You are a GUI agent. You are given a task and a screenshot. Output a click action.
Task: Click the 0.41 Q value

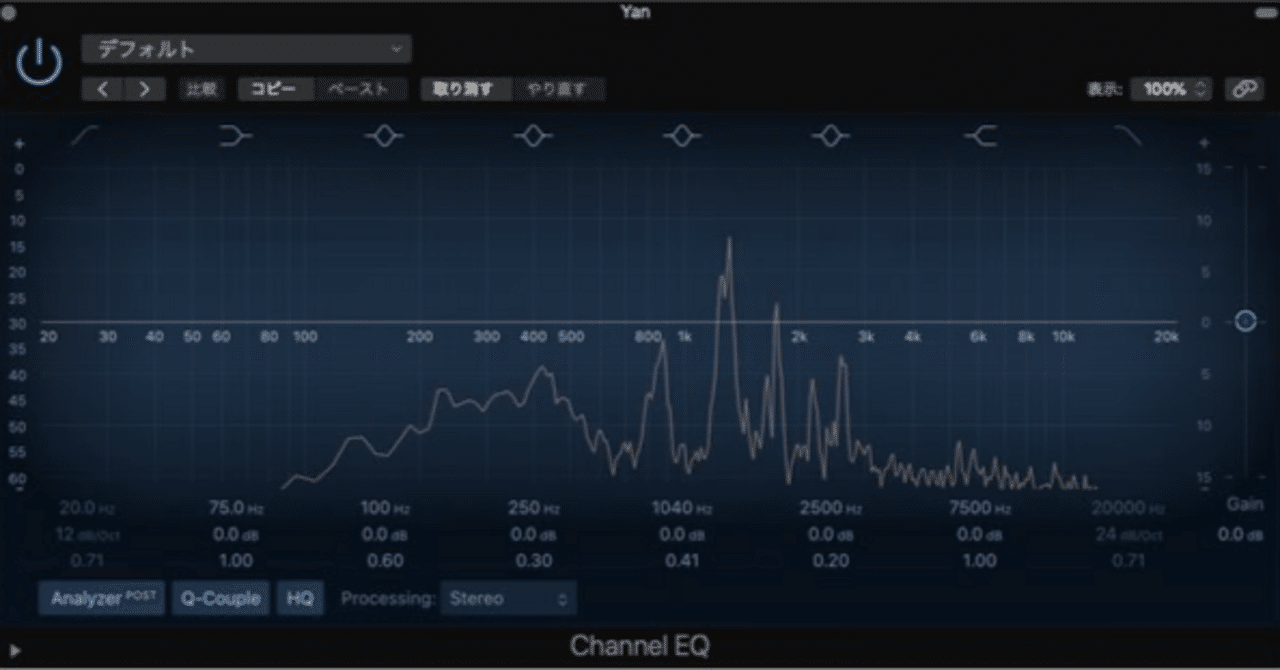point(681,560)
